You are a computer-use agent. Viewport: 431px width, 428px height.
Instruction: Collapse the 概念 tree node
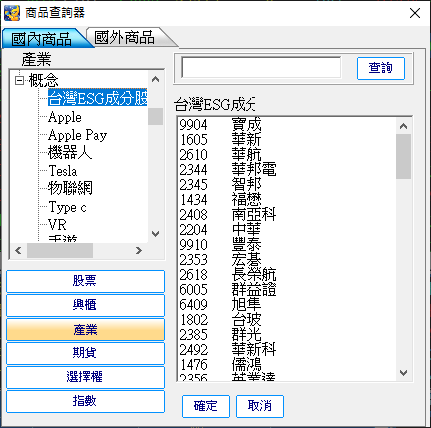point(20,80)
